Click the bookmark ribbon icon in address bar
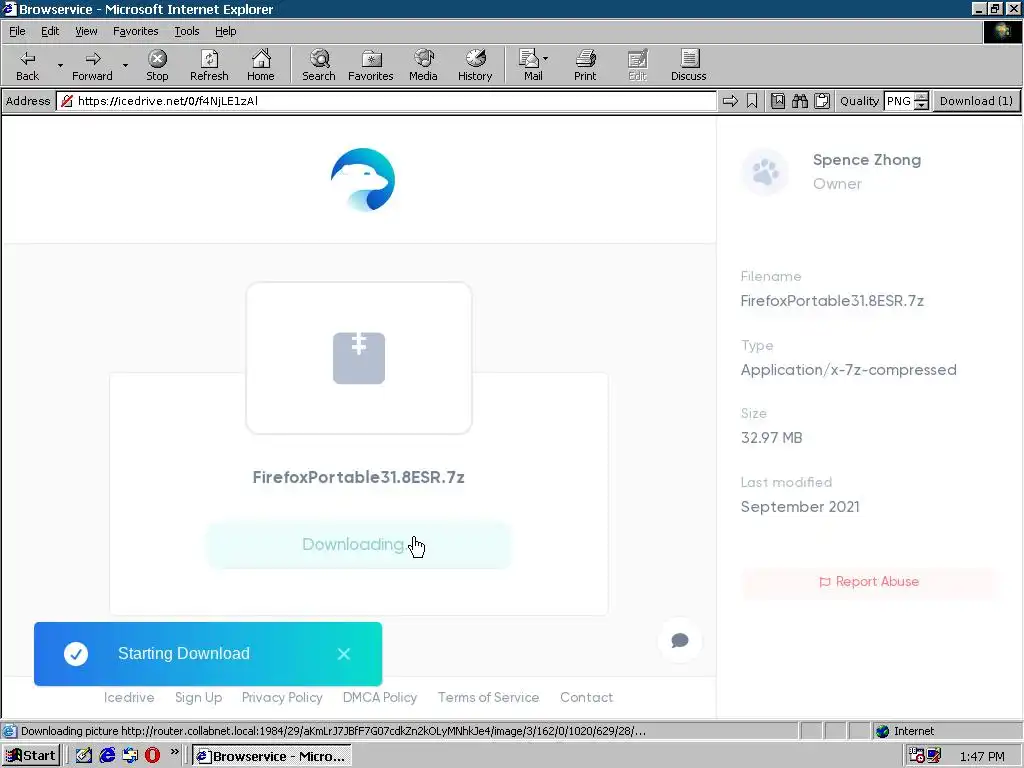The width and height of the screenshot is (1024, 768). [752, 101]
